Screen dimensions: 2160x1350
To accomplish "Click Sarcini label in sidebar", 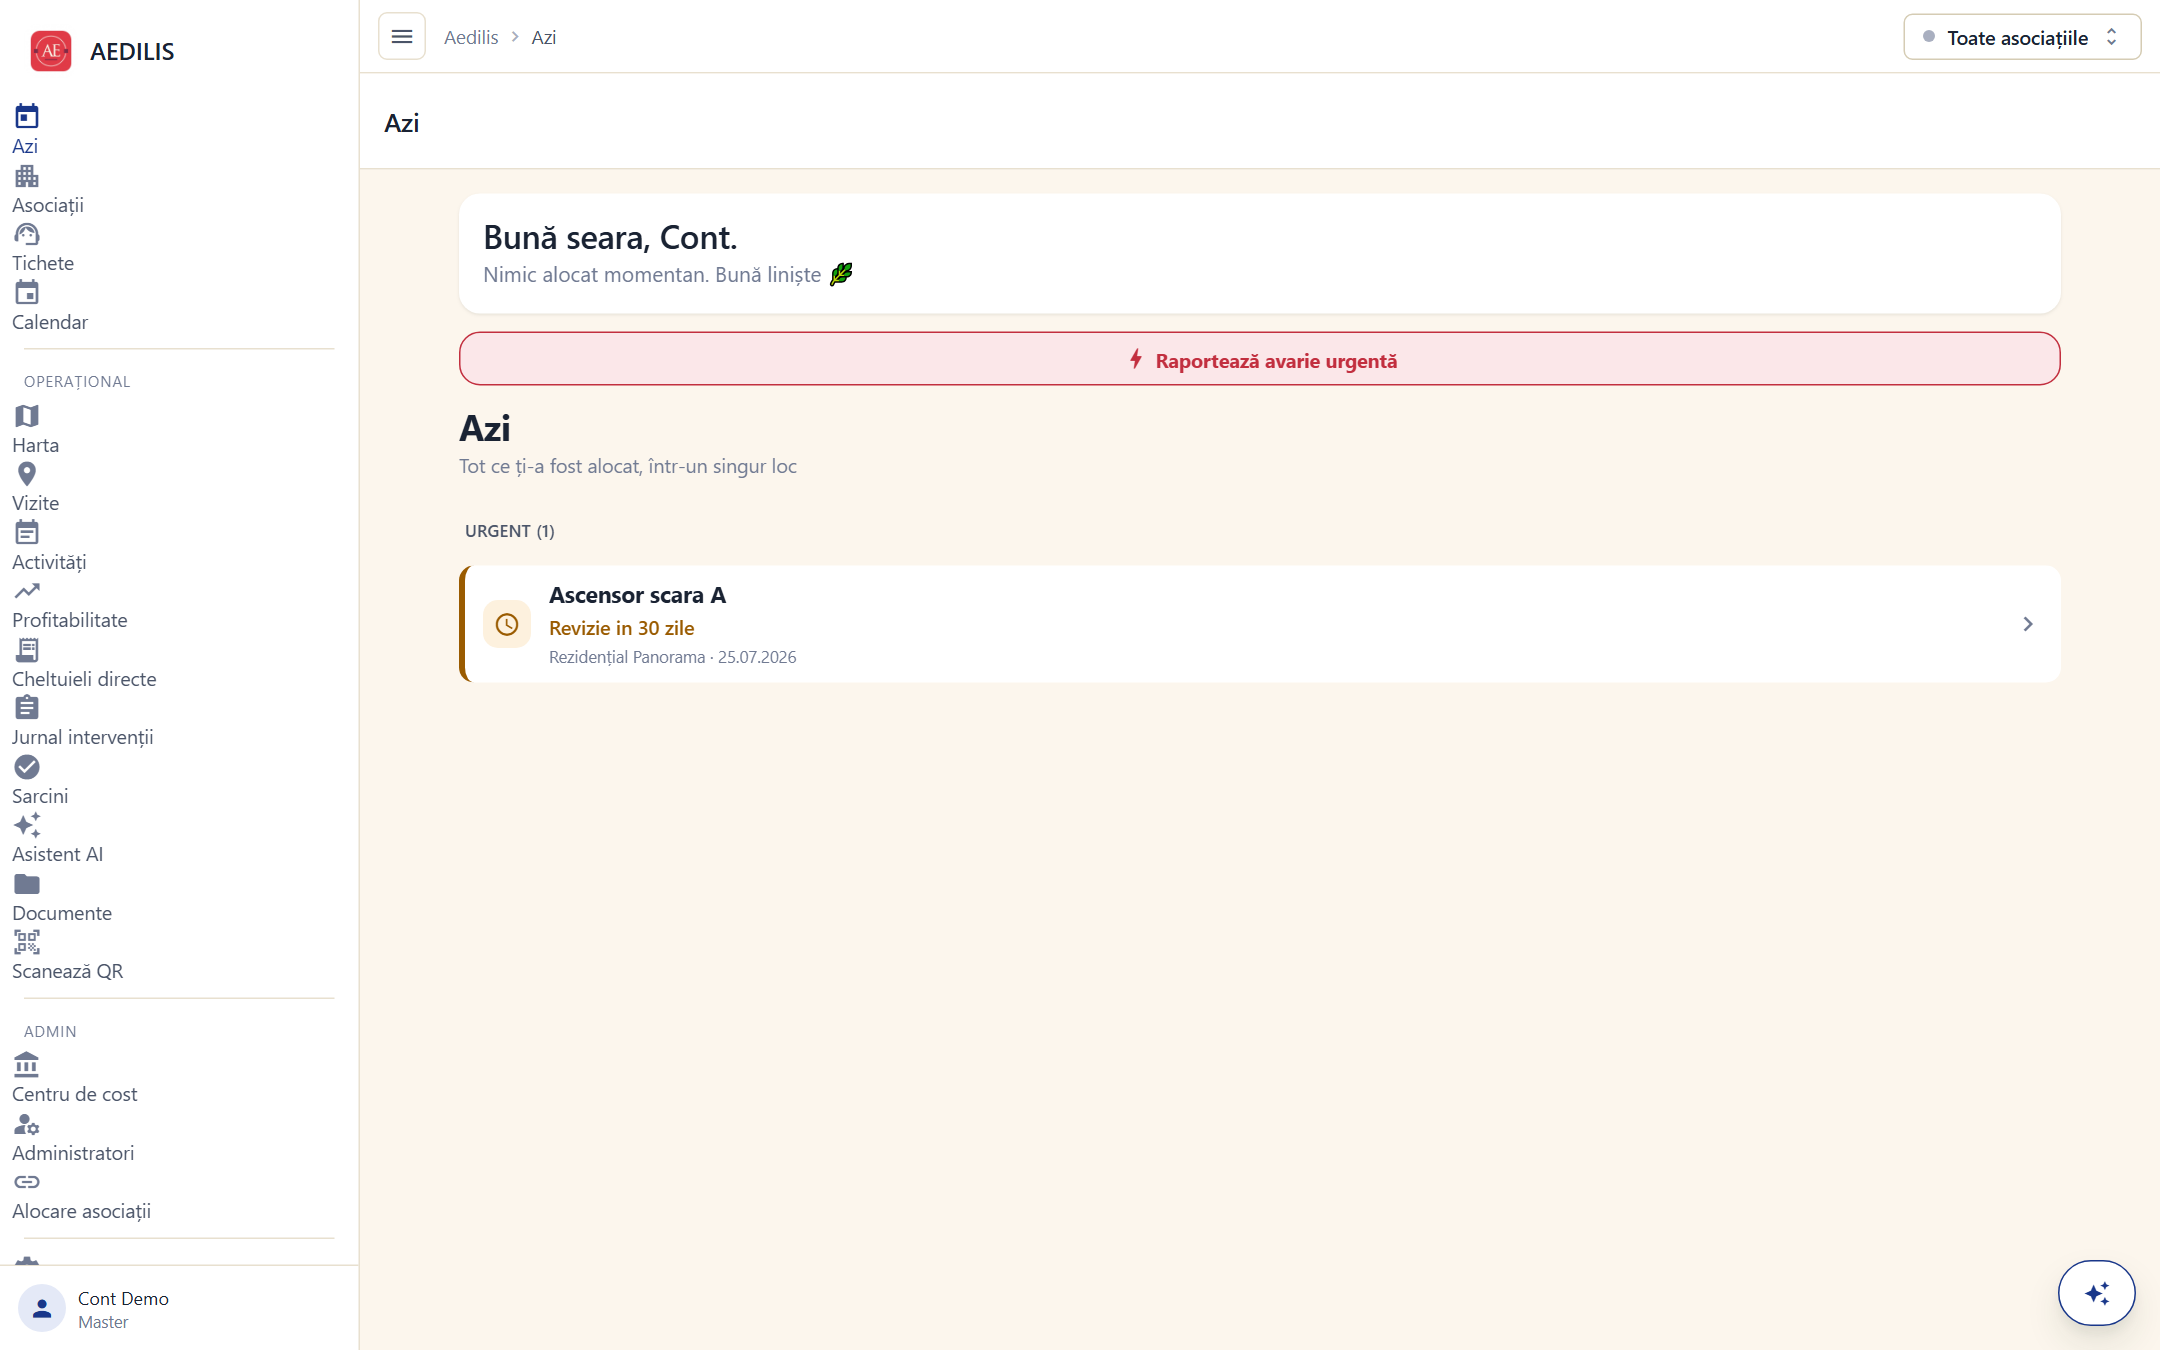I will coord(40,796).
